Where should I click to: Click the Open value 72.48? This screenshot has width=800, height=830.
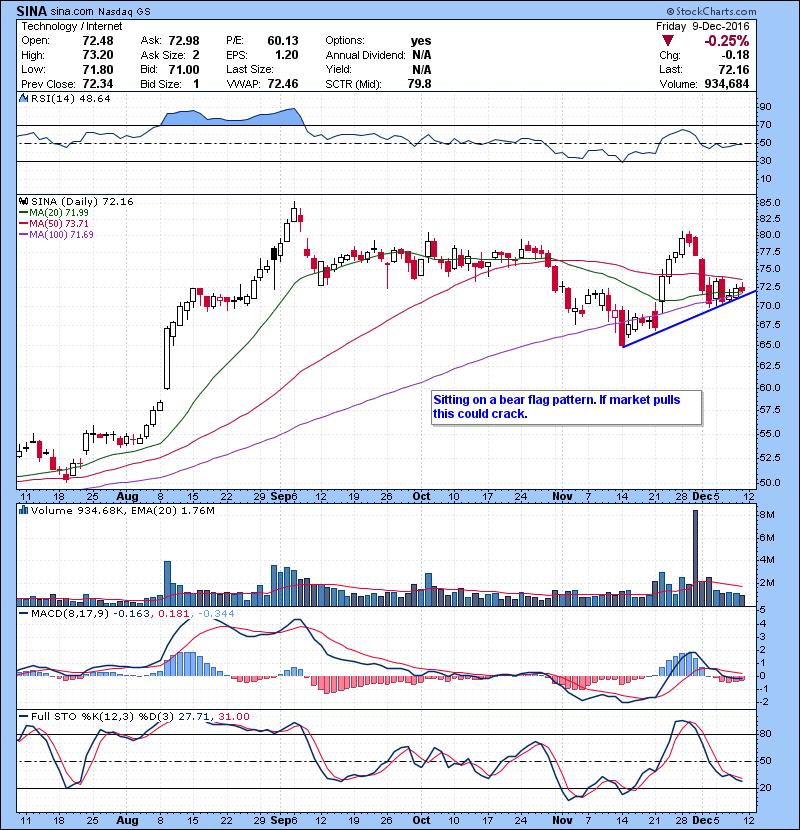pyautogui.click(x=98, y=41)
